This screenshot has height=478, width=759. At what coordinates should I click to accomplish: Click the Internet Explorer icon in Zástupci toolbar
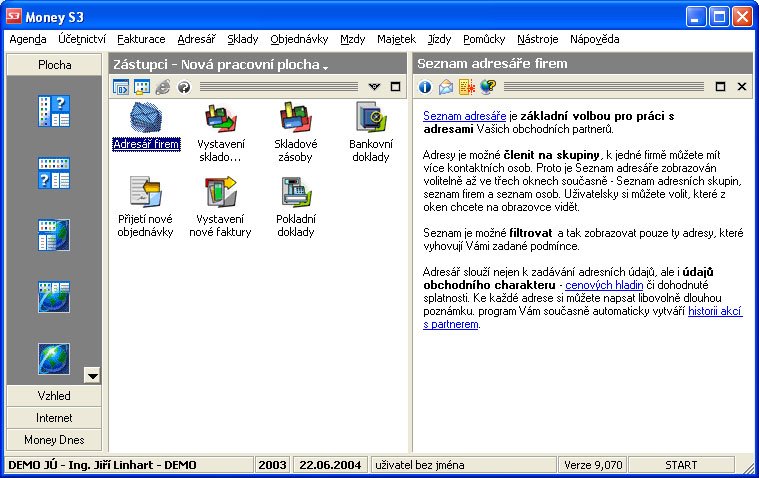click(163, 87)
